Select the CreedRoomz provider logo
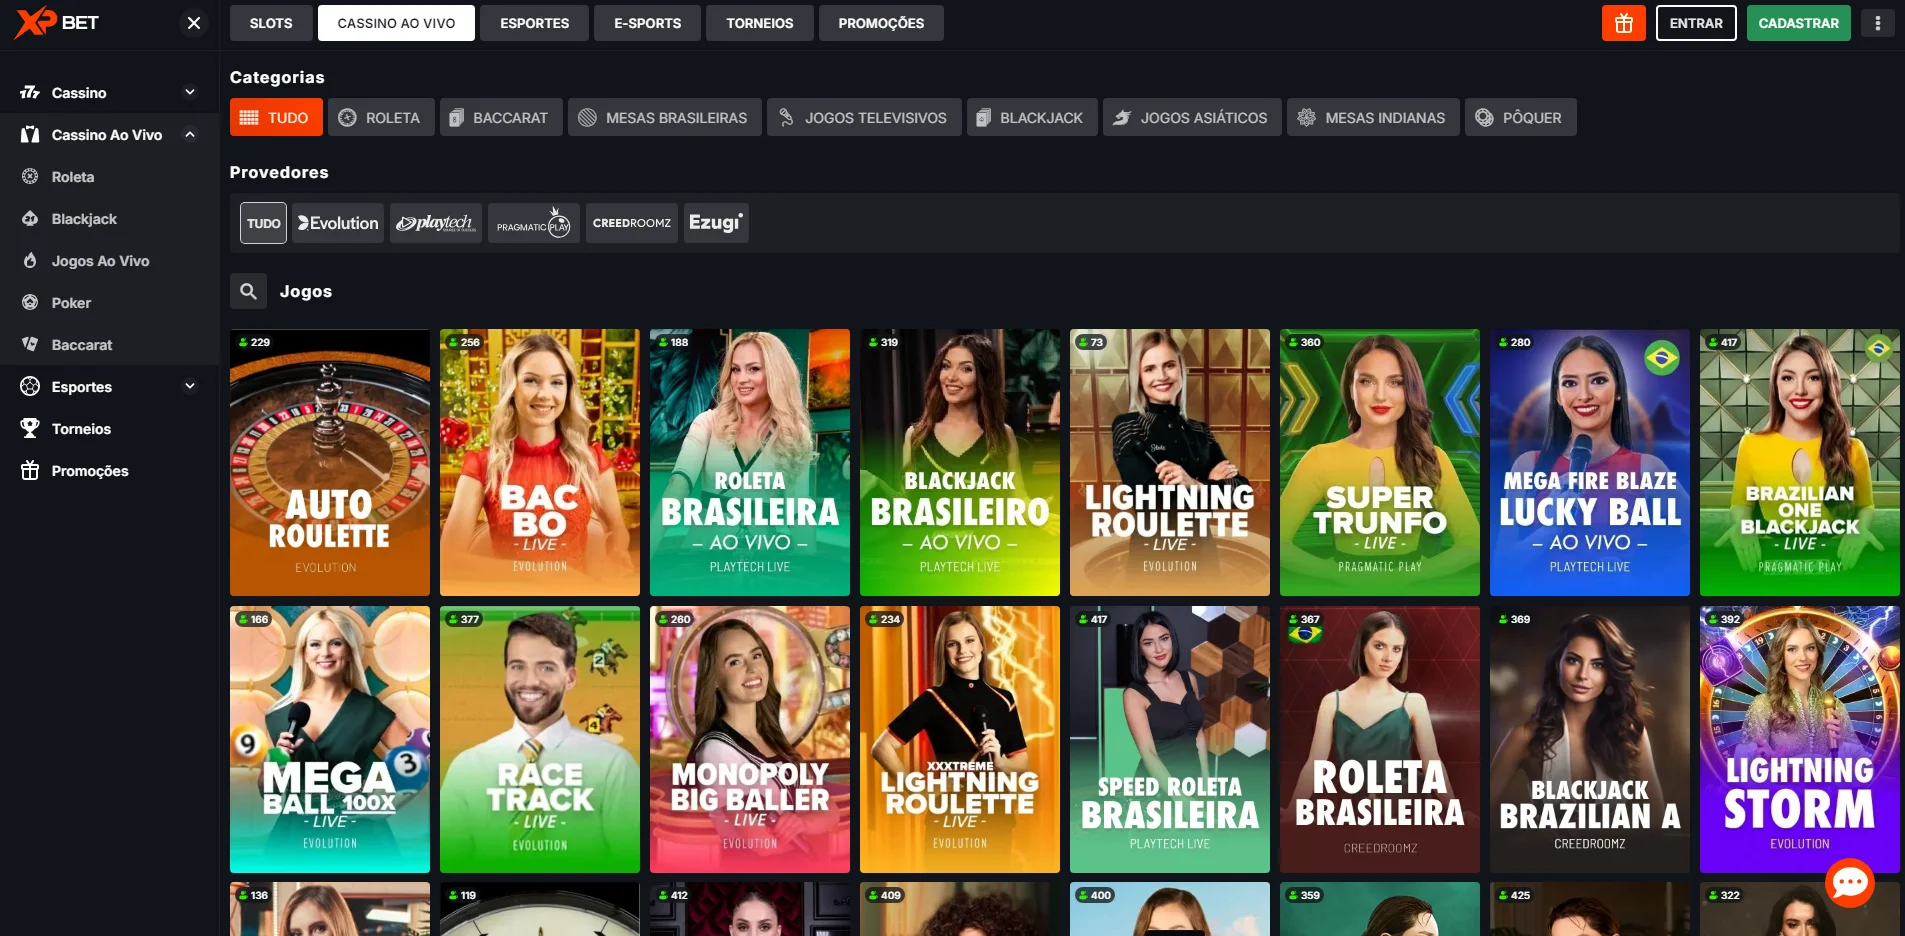The height and width of the screenshot is (936, 1905). click(x=631, y=223)
